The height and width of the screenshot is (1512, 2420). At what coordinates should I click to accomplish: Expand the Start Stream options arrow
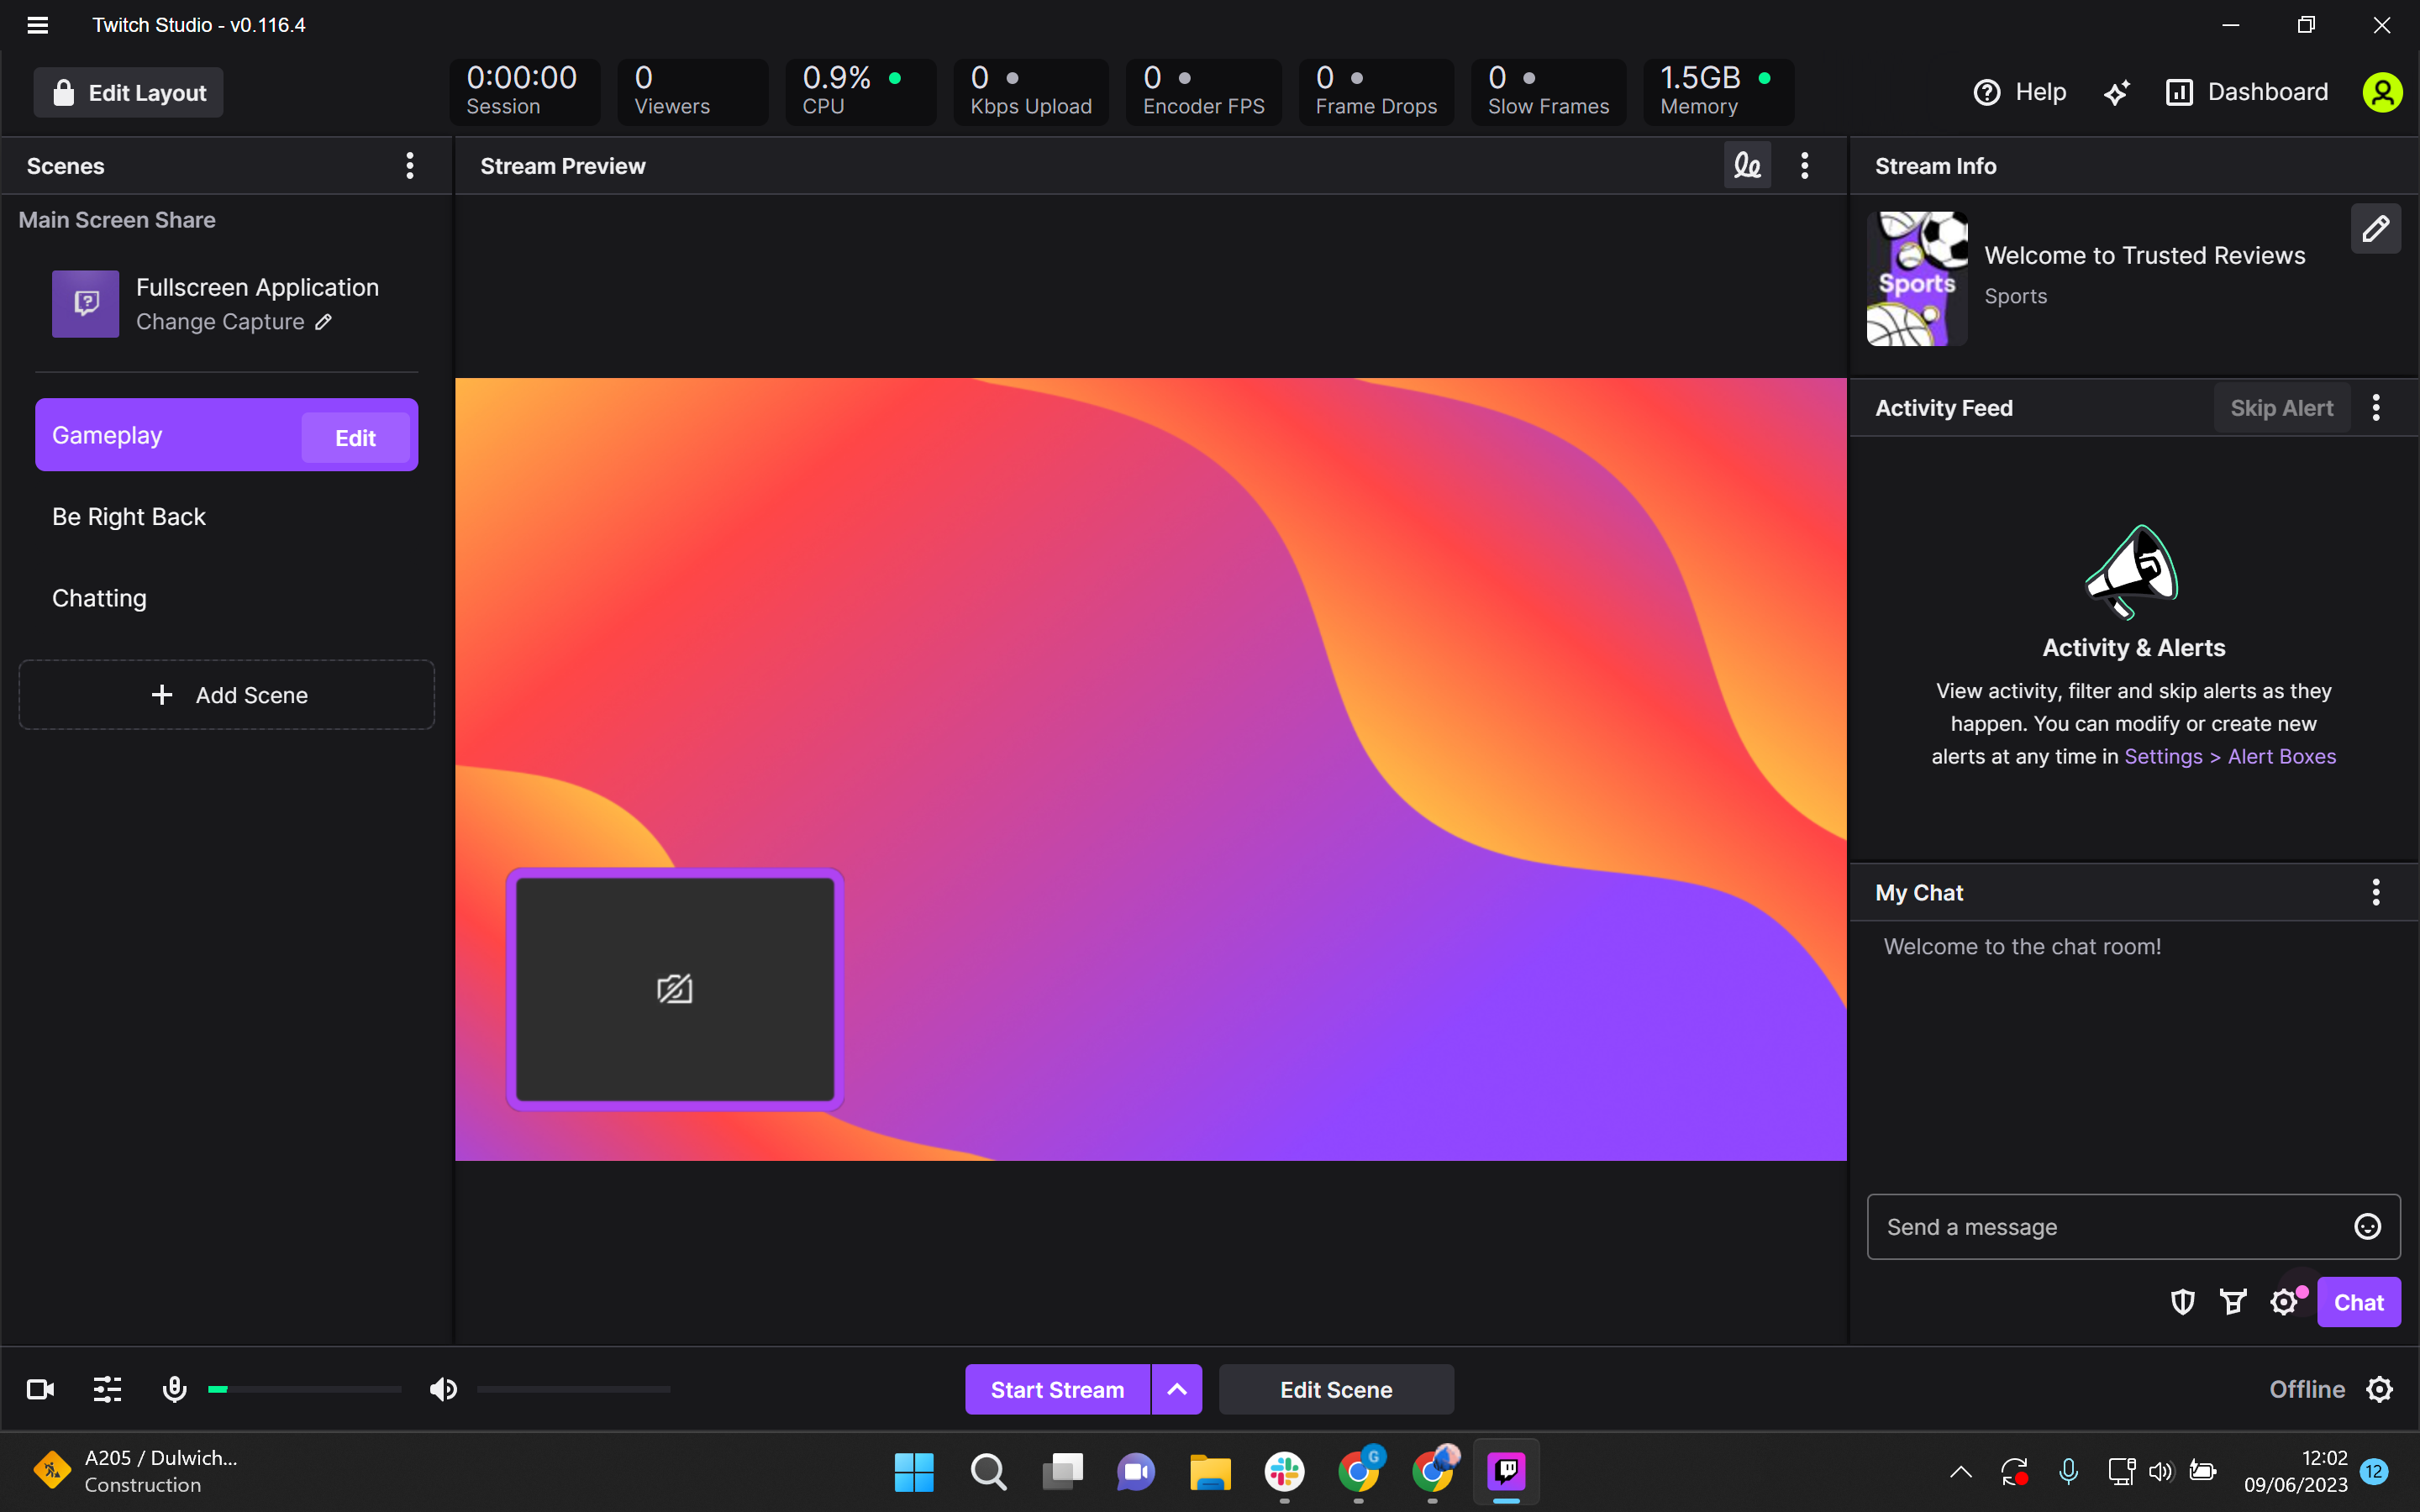click(1177, 1389)
